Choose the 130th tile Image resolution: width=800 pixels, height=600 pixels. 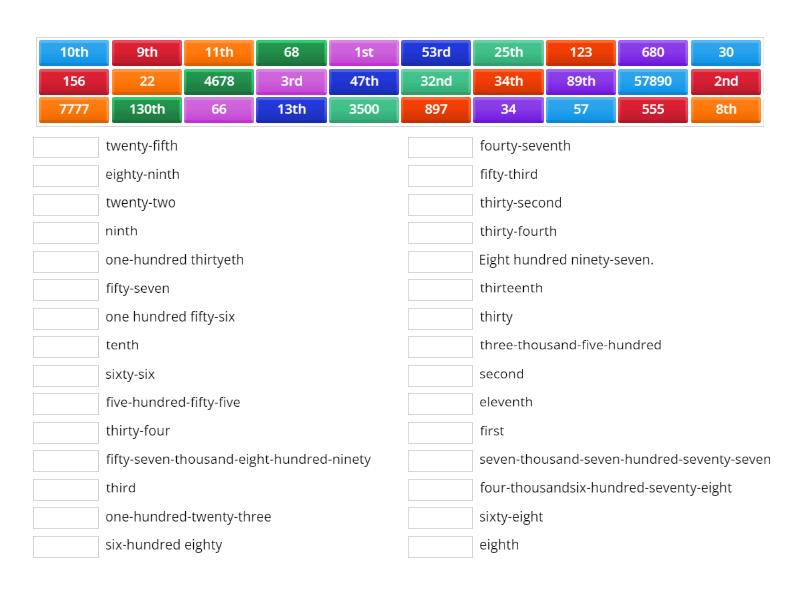point(147,110)
